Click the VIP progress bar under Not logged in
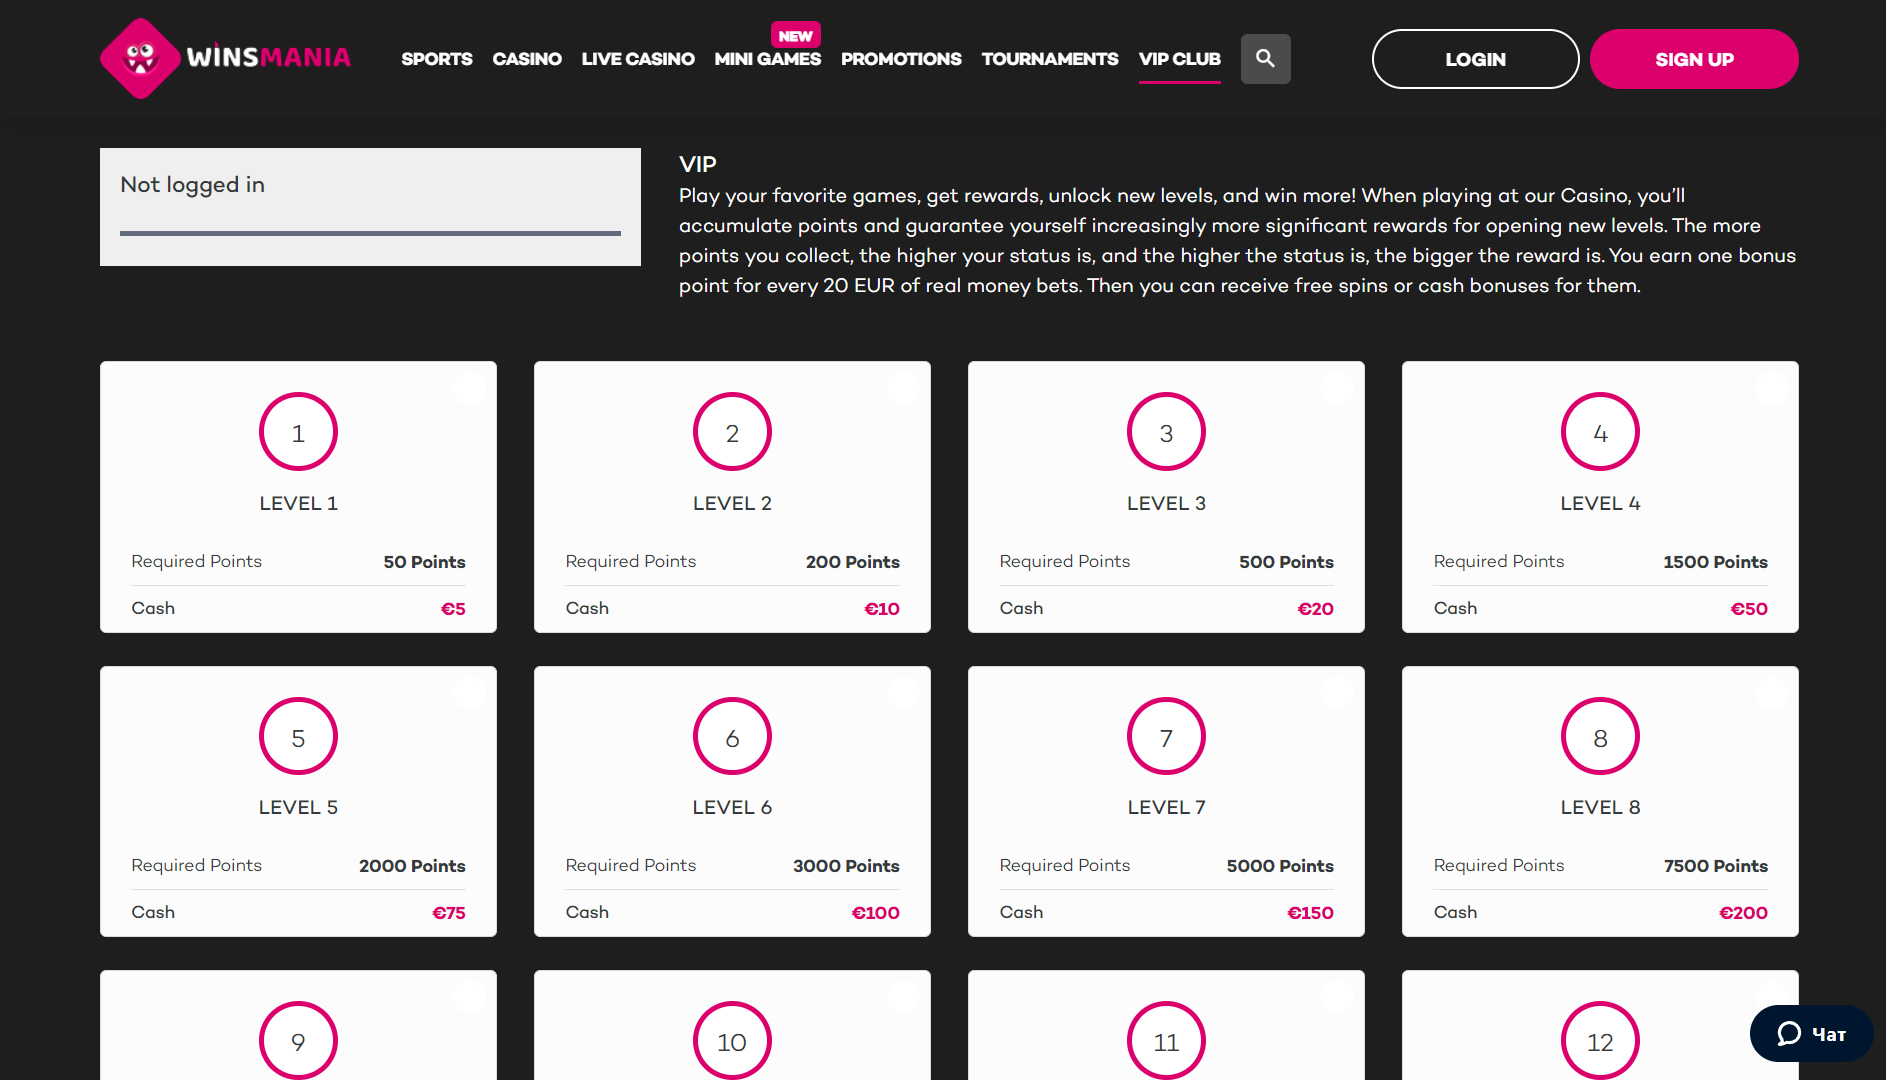 [370, 233]
